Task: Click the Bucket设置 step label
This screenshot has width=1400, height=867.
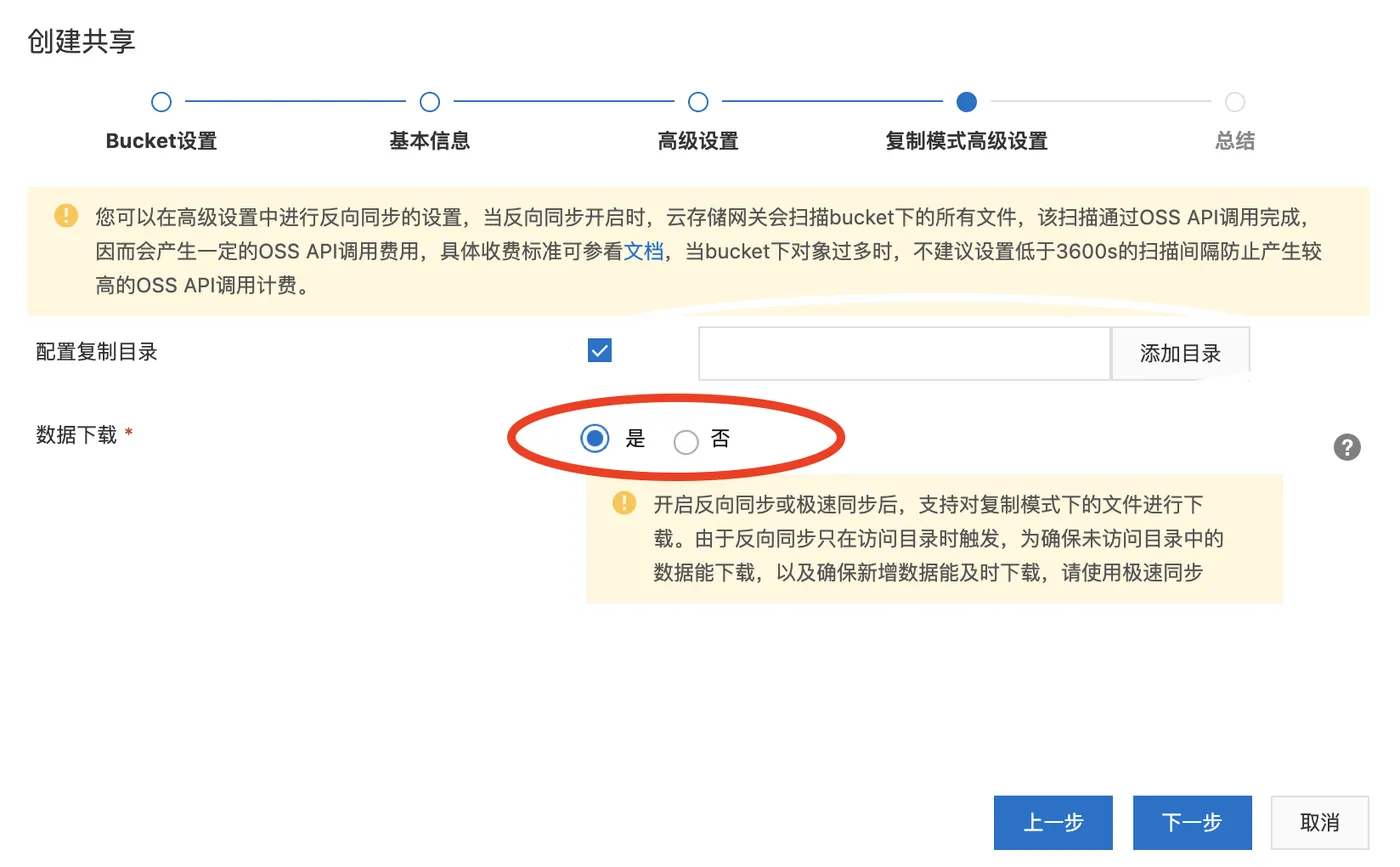Action: [161, 141]
